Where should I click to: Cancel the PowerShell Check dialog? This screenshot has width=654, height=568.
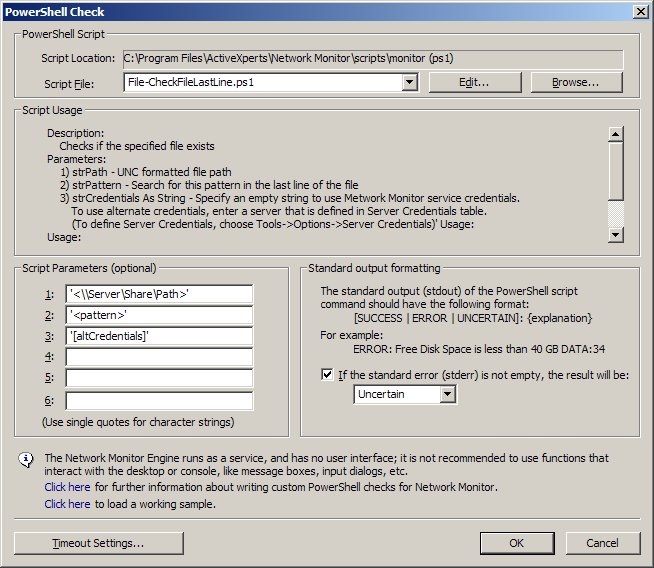pyautogui.click(x=603, y=543)
